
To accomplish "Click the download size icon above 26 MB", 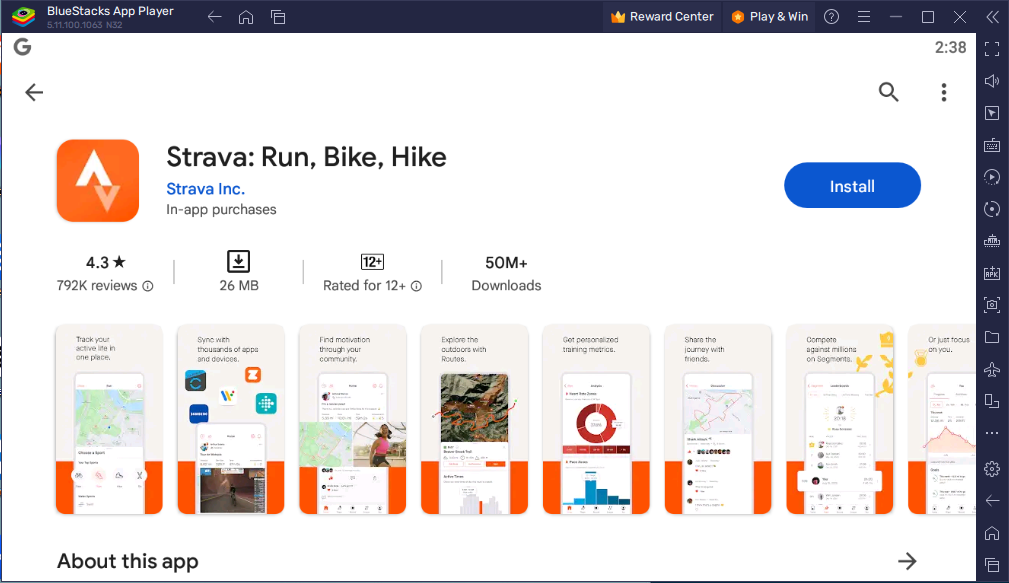I will 238,261.
